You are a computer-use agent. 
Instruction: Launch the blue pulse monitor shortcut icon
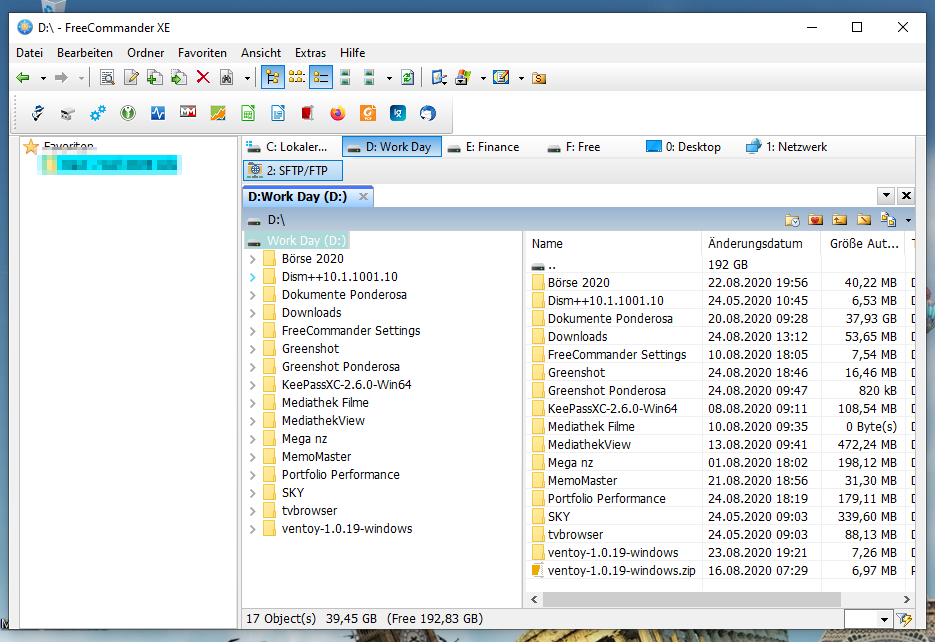coord(158,113)
